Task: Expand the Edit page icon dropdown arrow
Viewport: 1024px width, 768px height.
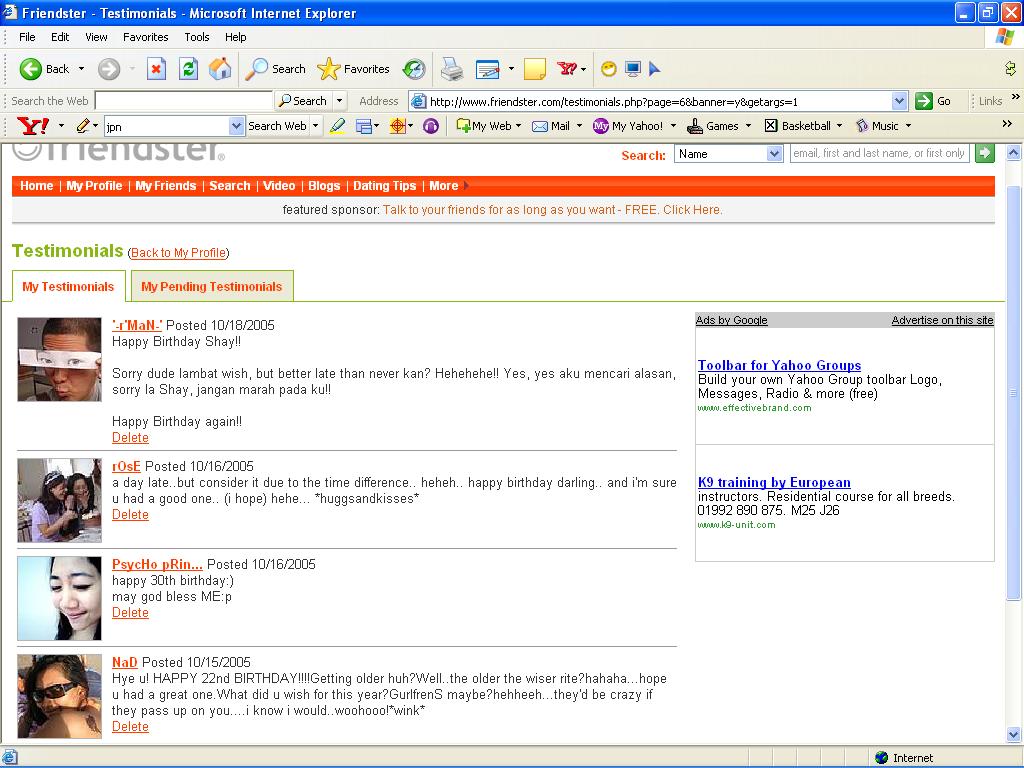Action: [511, 69]
